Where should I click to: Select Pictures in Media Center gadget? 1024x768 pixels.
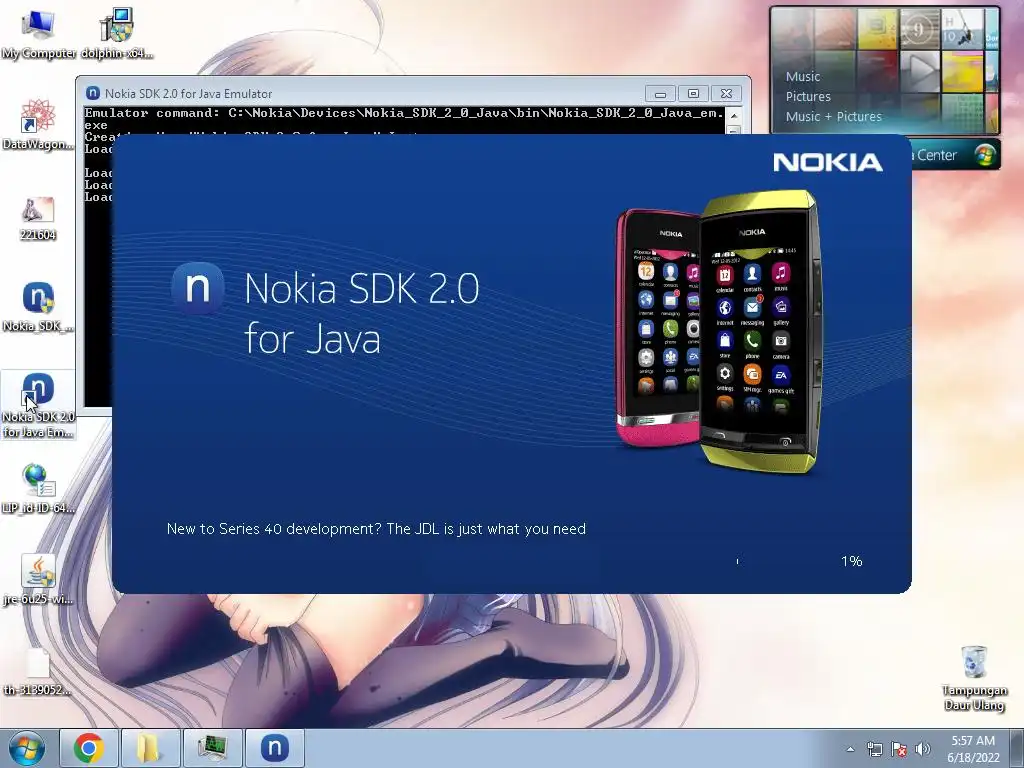tap(808, 97)
